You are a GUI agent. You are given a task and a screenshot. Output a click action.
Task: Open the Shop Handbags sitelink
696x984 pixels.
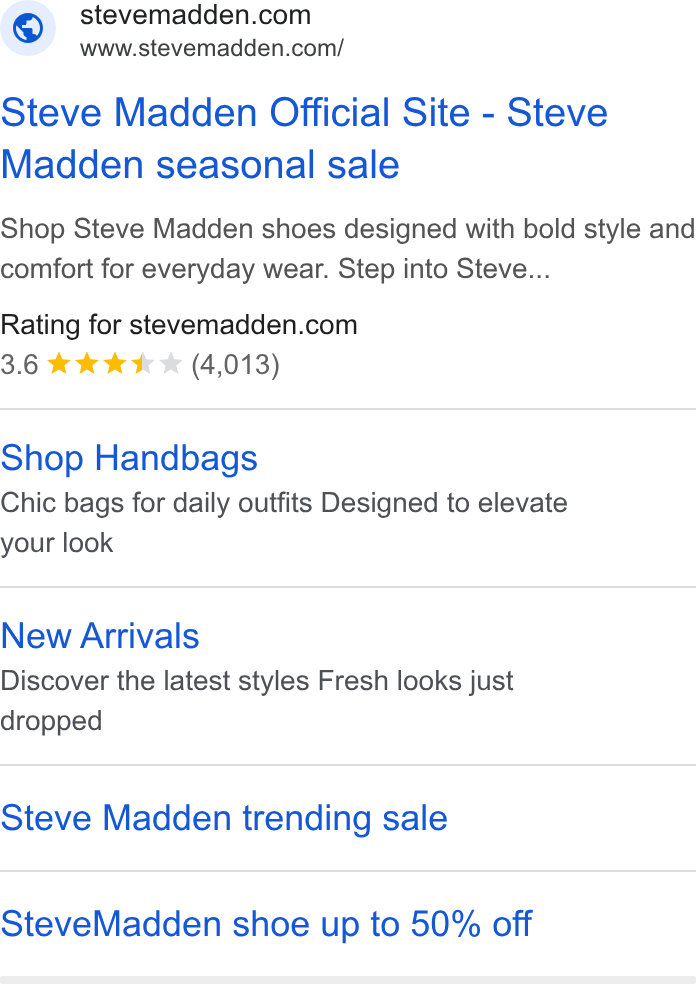pyautogui.click(x=129, y=457)
